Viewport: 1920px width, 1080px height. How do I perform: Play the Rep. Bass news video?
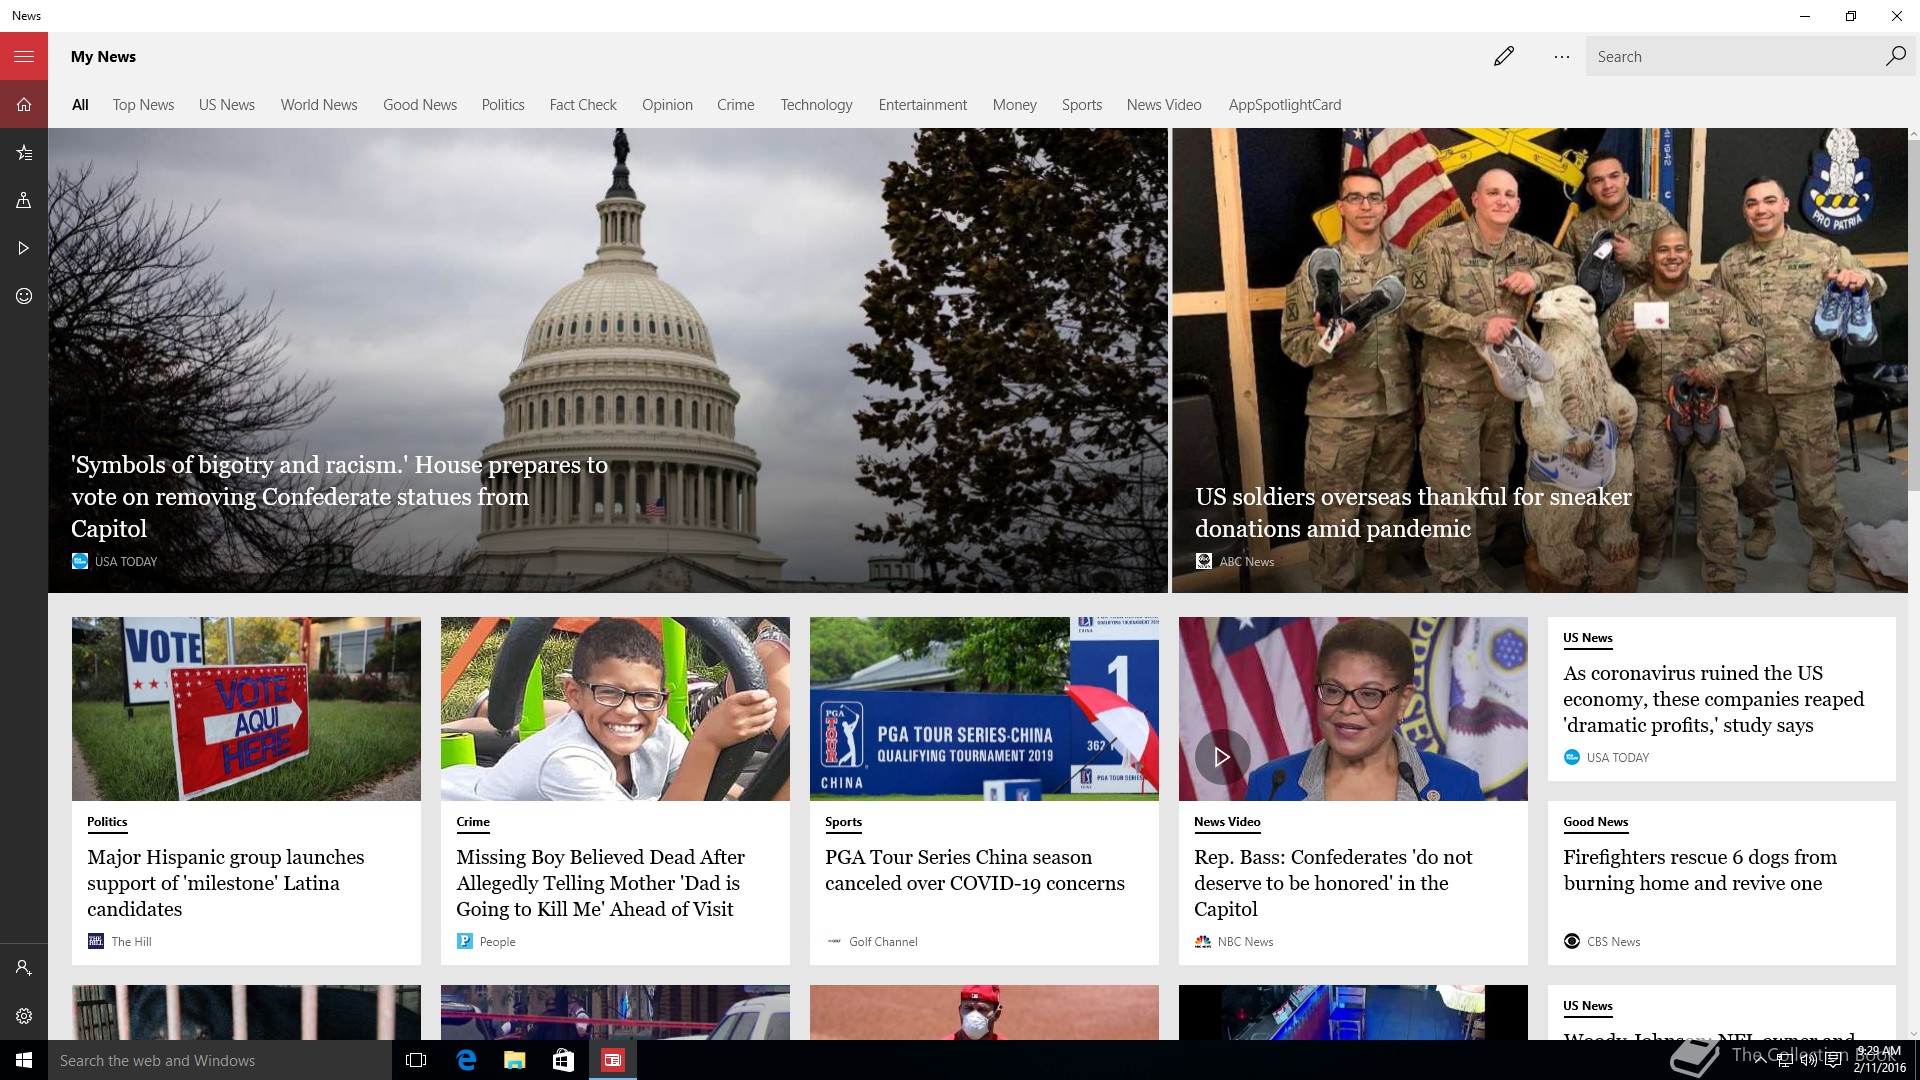pyautogui.click(x=1221, y=757)
